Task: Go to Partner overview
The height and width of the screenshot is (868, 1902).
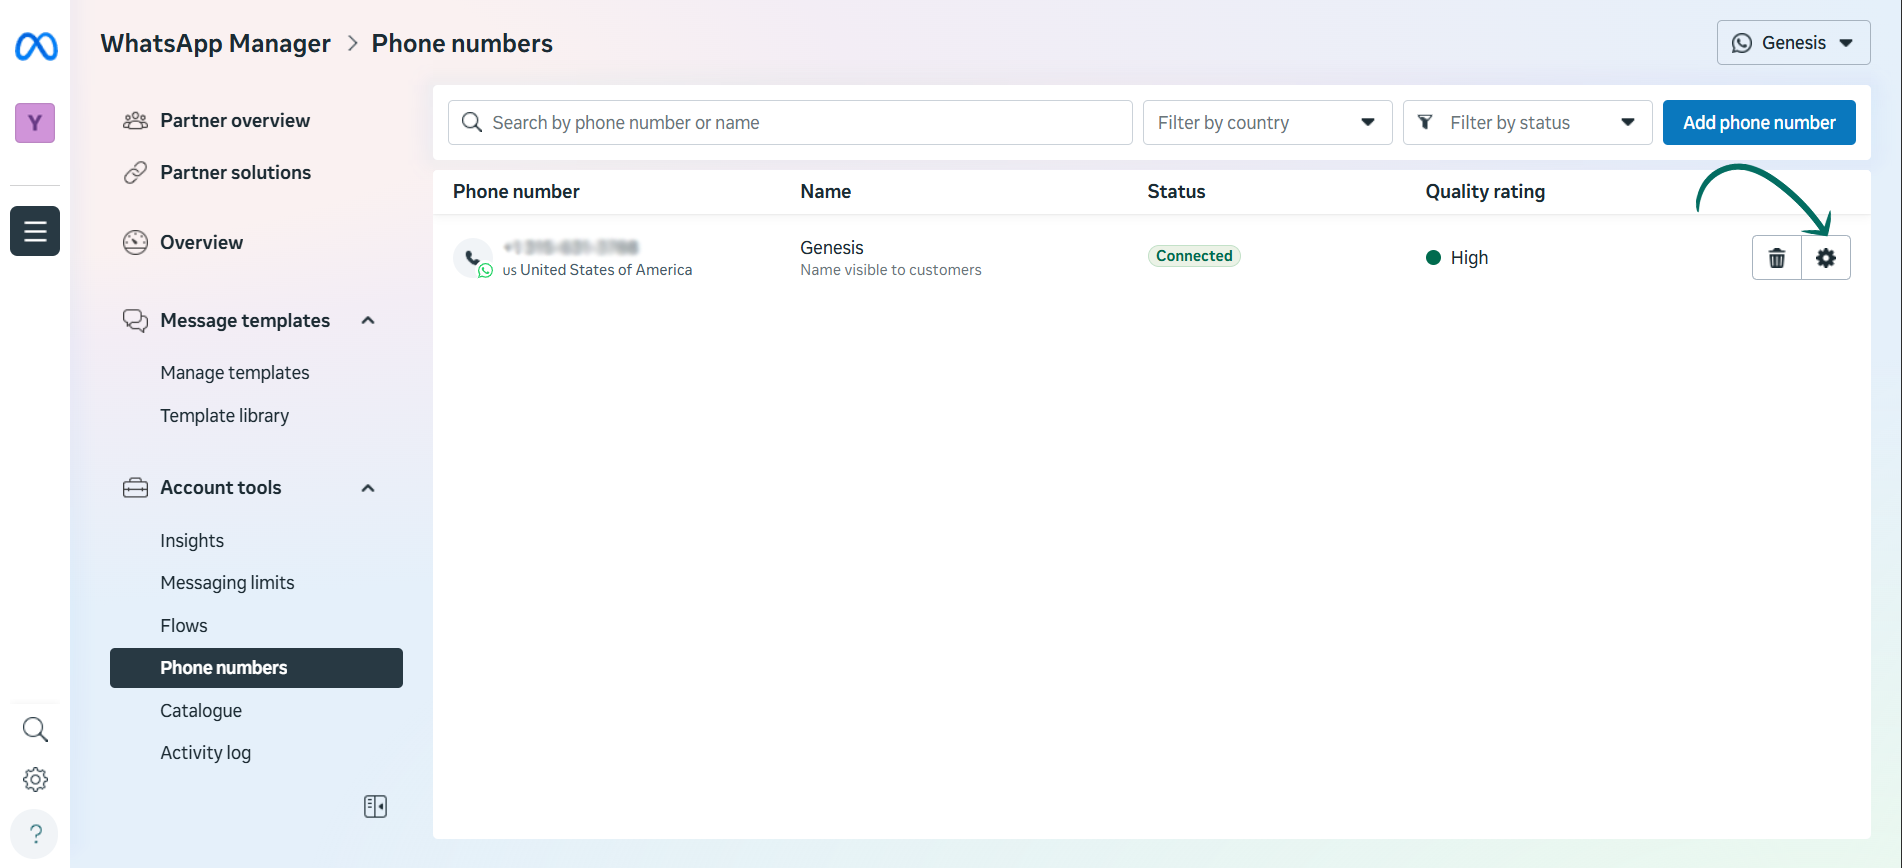Action: 235,121
